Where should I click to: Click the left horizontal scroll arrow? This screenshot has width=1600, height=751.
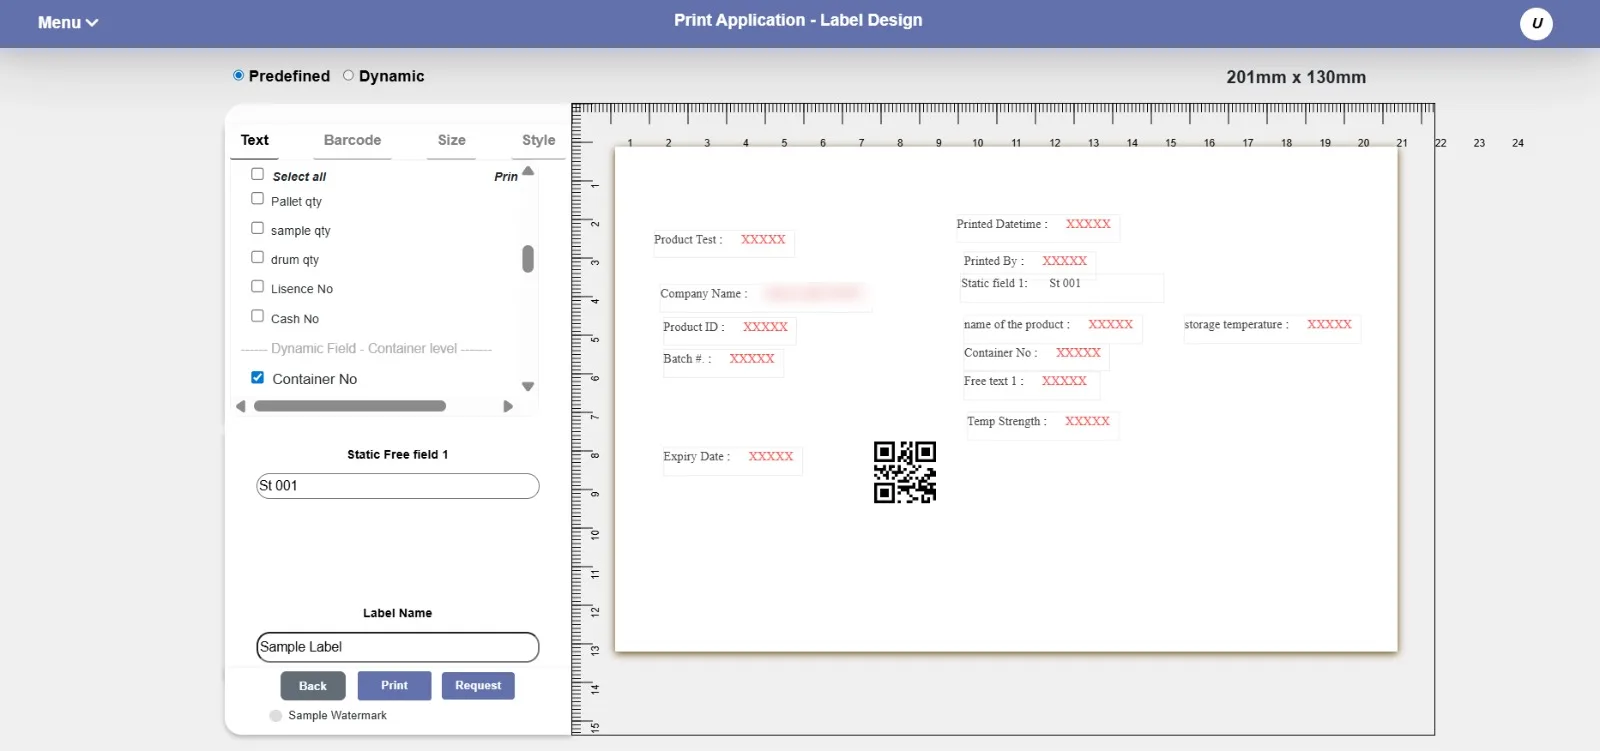tap(240, 406)
